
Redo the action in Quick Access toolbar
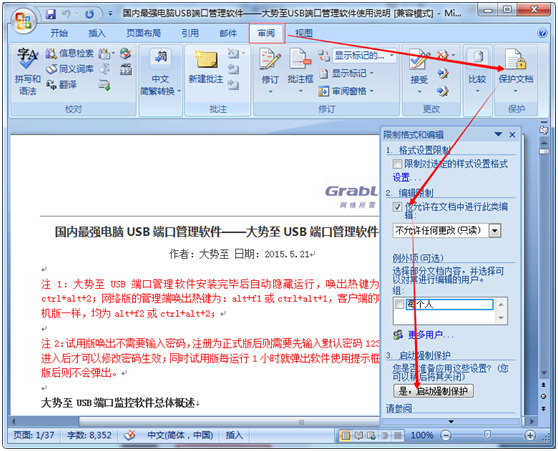coord(89,14)
